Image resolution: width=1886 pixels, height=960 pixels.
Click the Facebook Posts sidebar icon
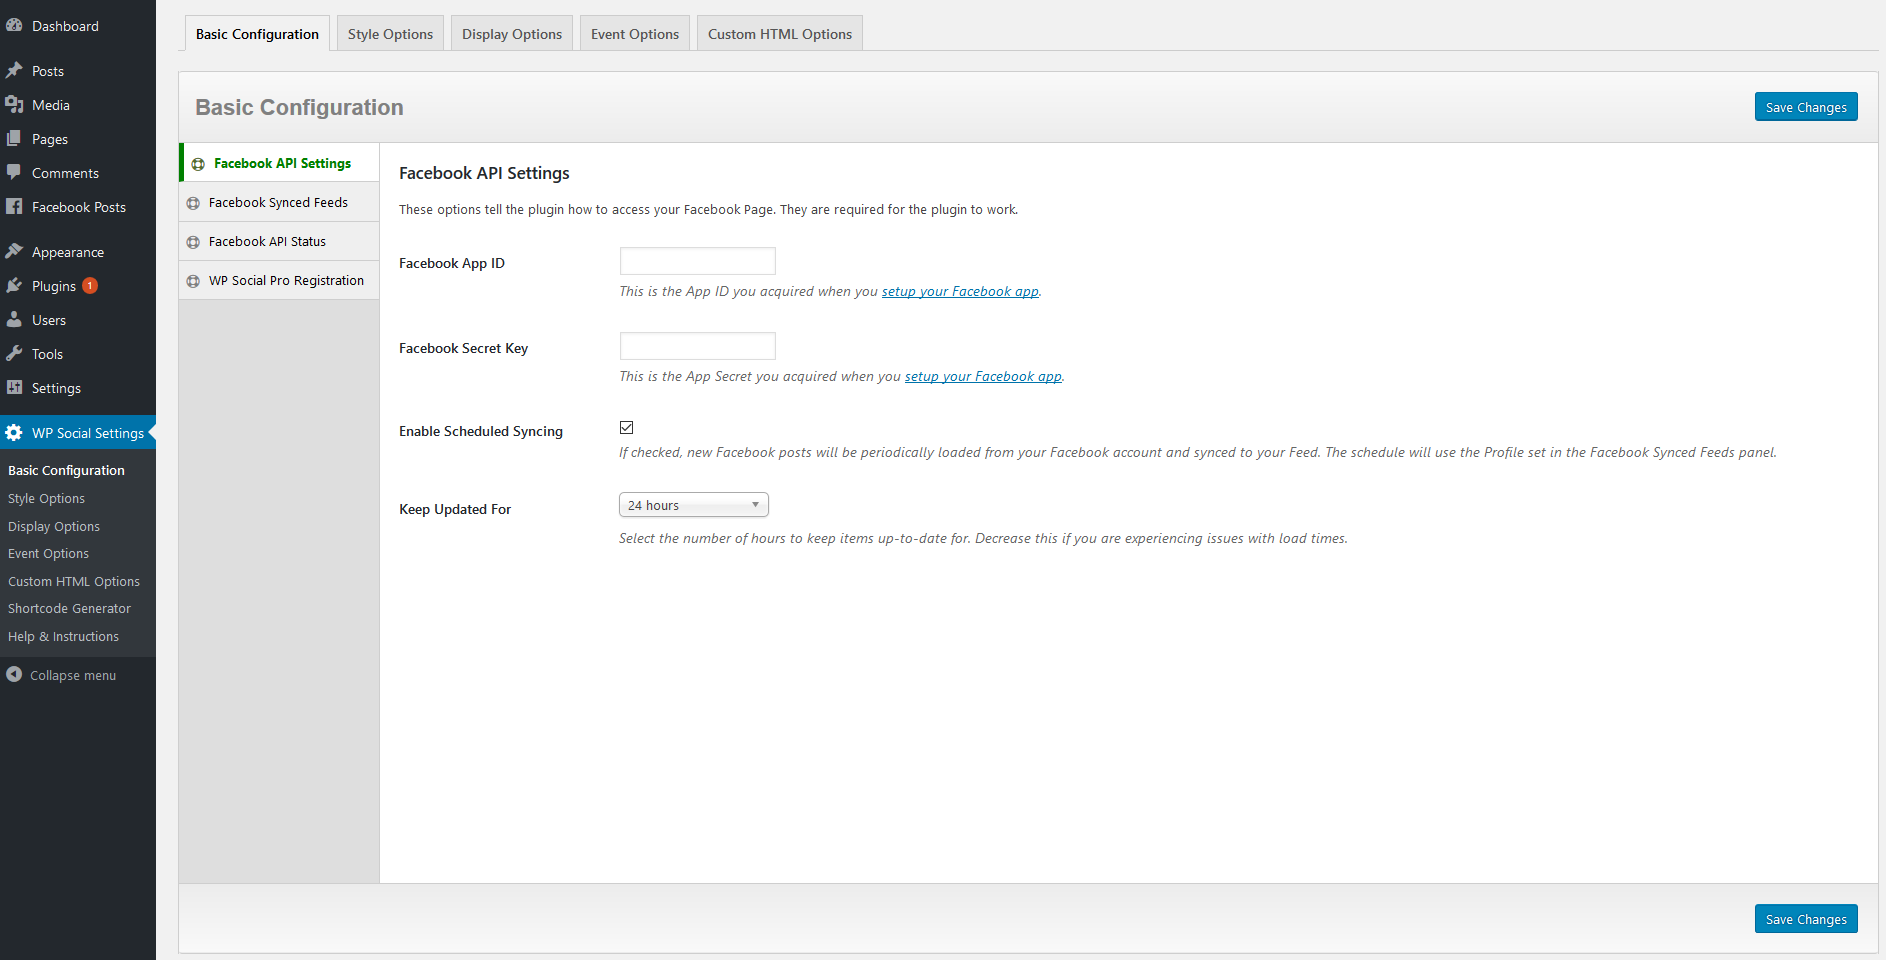point(14,206)
